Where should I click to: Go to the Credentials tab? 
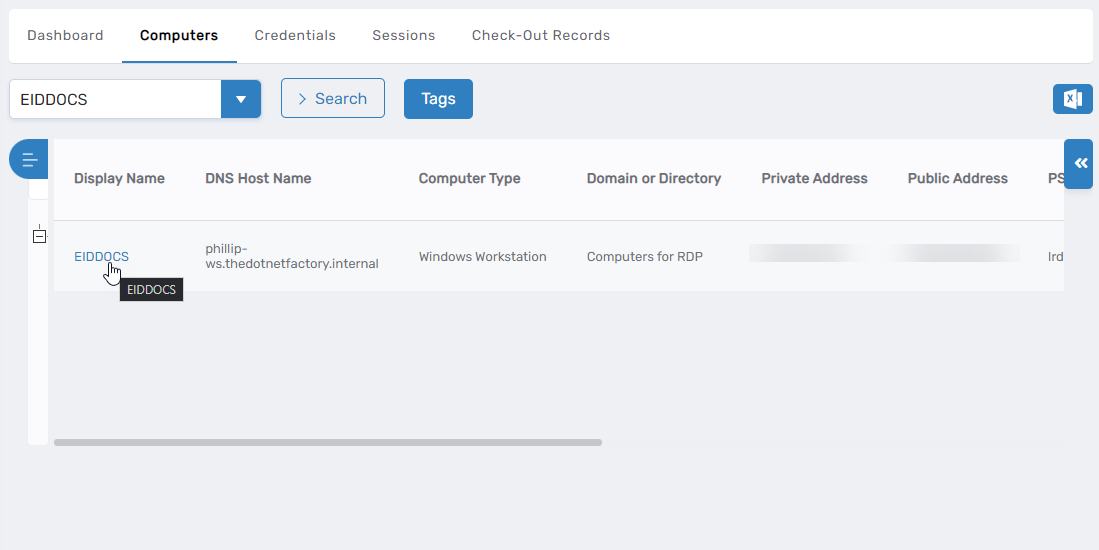(x=295, y=35)
